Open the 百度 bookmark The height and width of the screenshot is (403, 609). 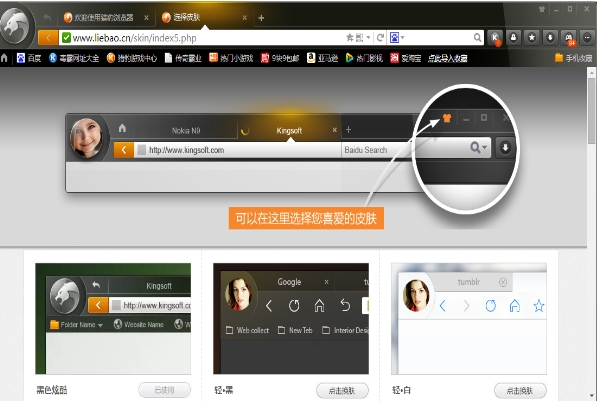pyautogui.click(x=29, y=58)
